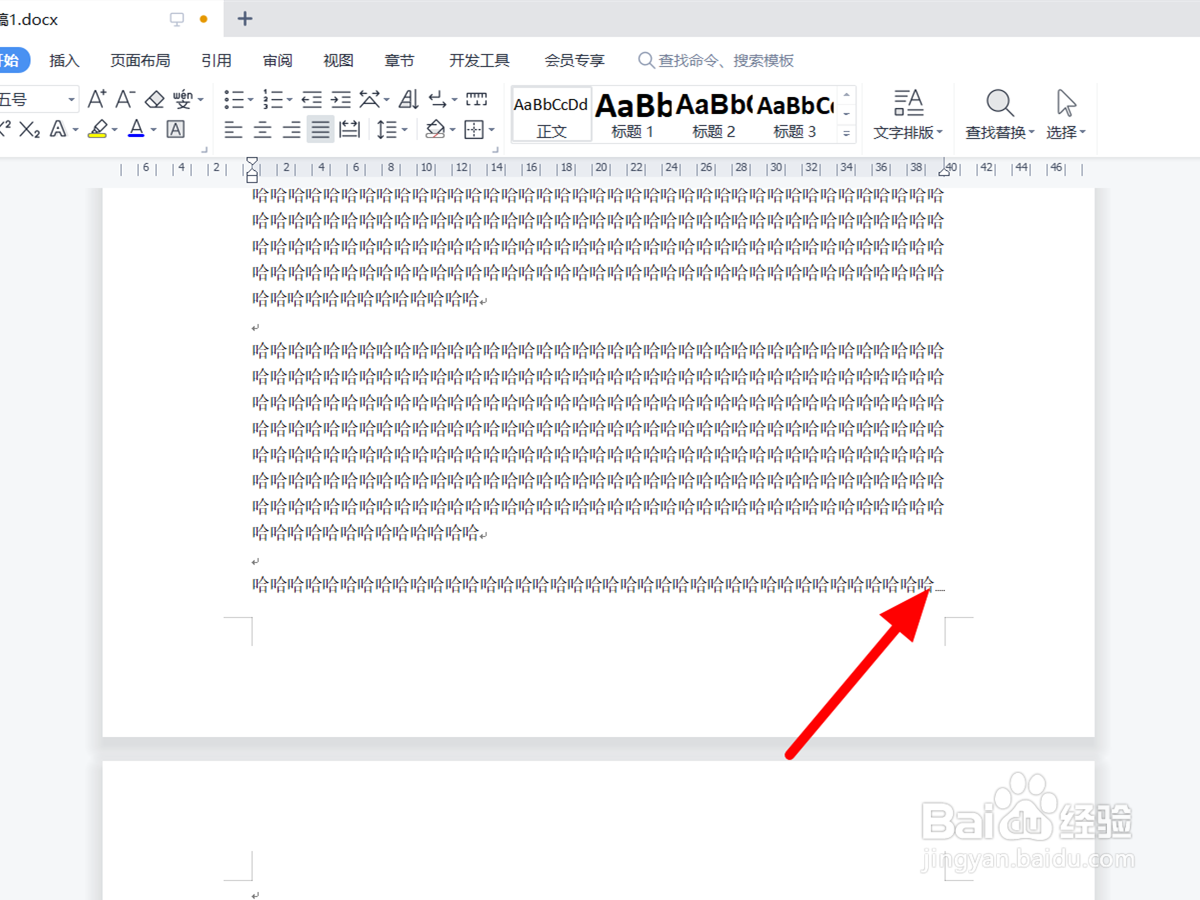
Task: Align text right
Action: [x=291, y=129]
